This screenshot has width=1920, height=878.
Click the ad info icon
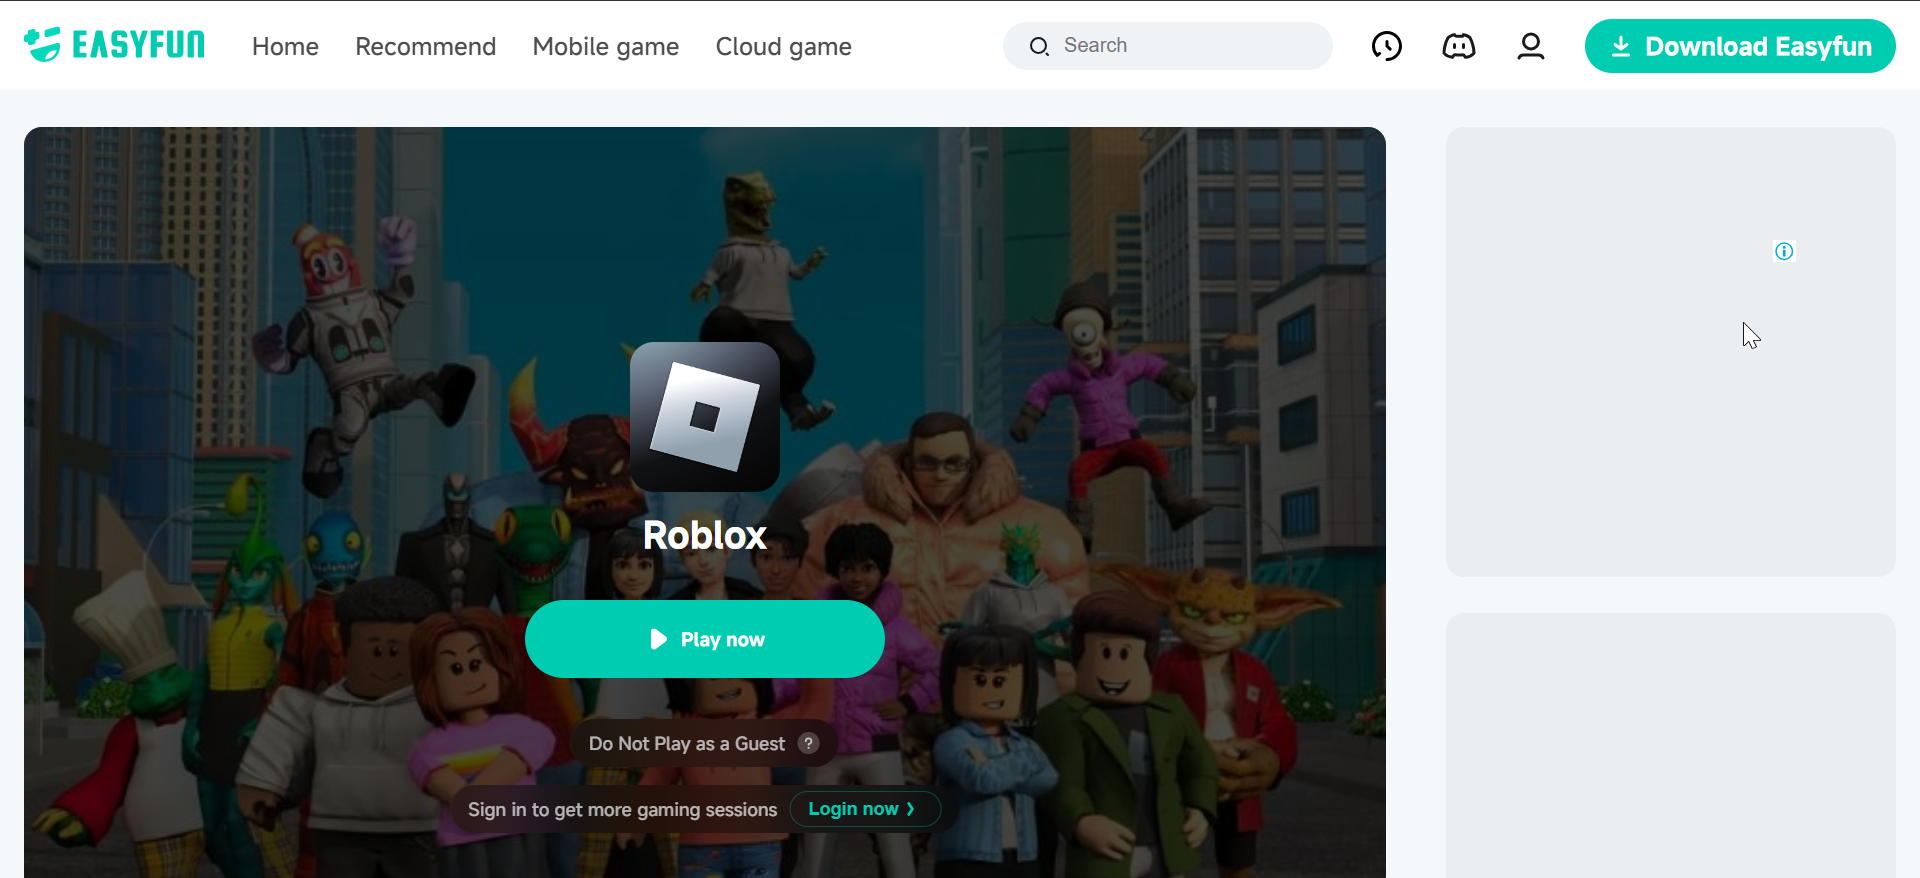click(1784, 251)
